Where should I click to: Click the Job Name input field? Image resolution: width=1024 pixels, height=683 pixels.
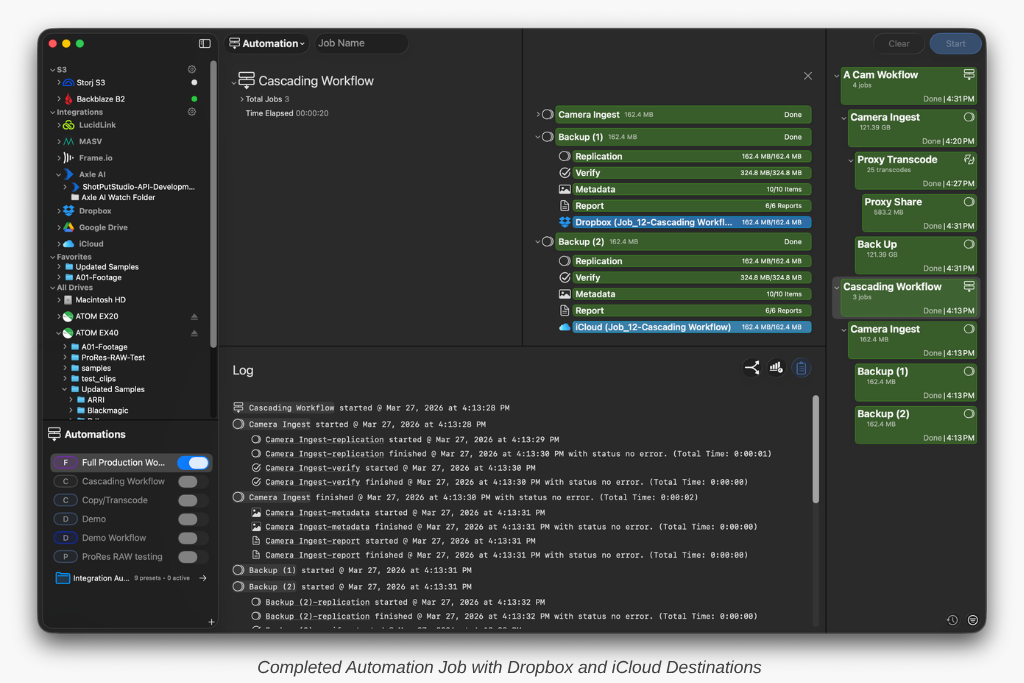(x=360, y=44)
